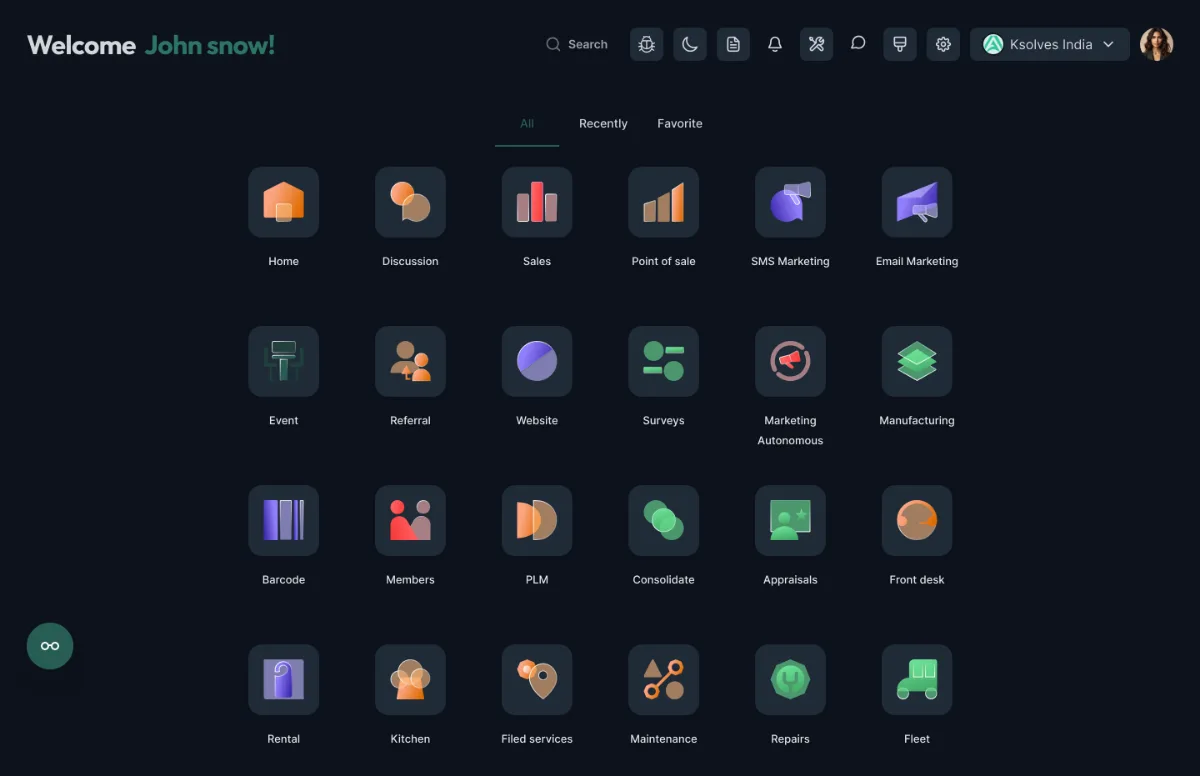This screenshot has width=1200, height=776.
Task: Open the Repairs app
Action: [790, 679]
